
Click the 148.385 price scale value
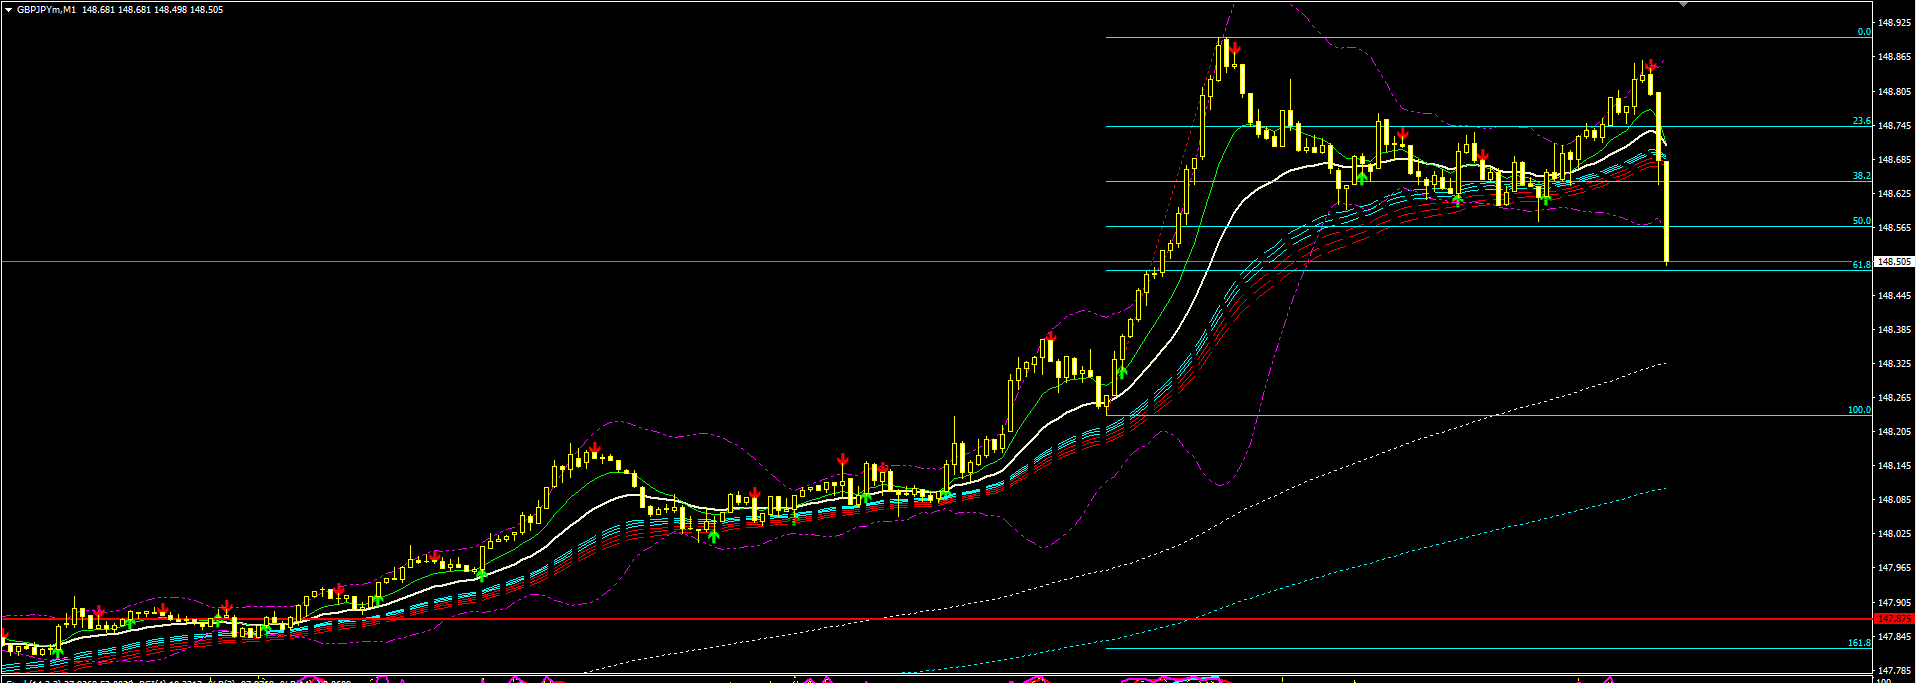click(1894, 330)
